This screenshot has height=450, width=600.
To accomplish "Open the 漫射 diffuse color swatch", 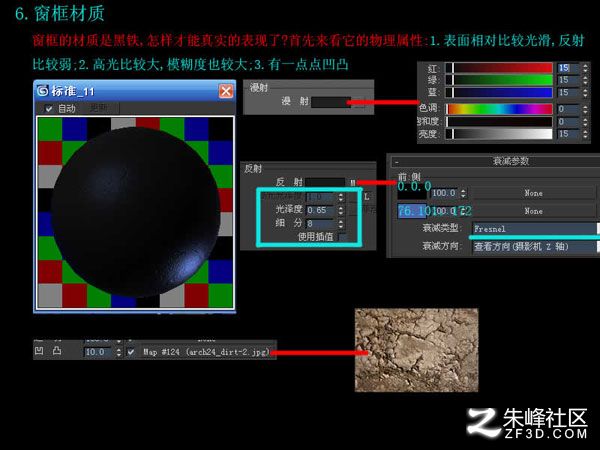I will pos(330,102).
